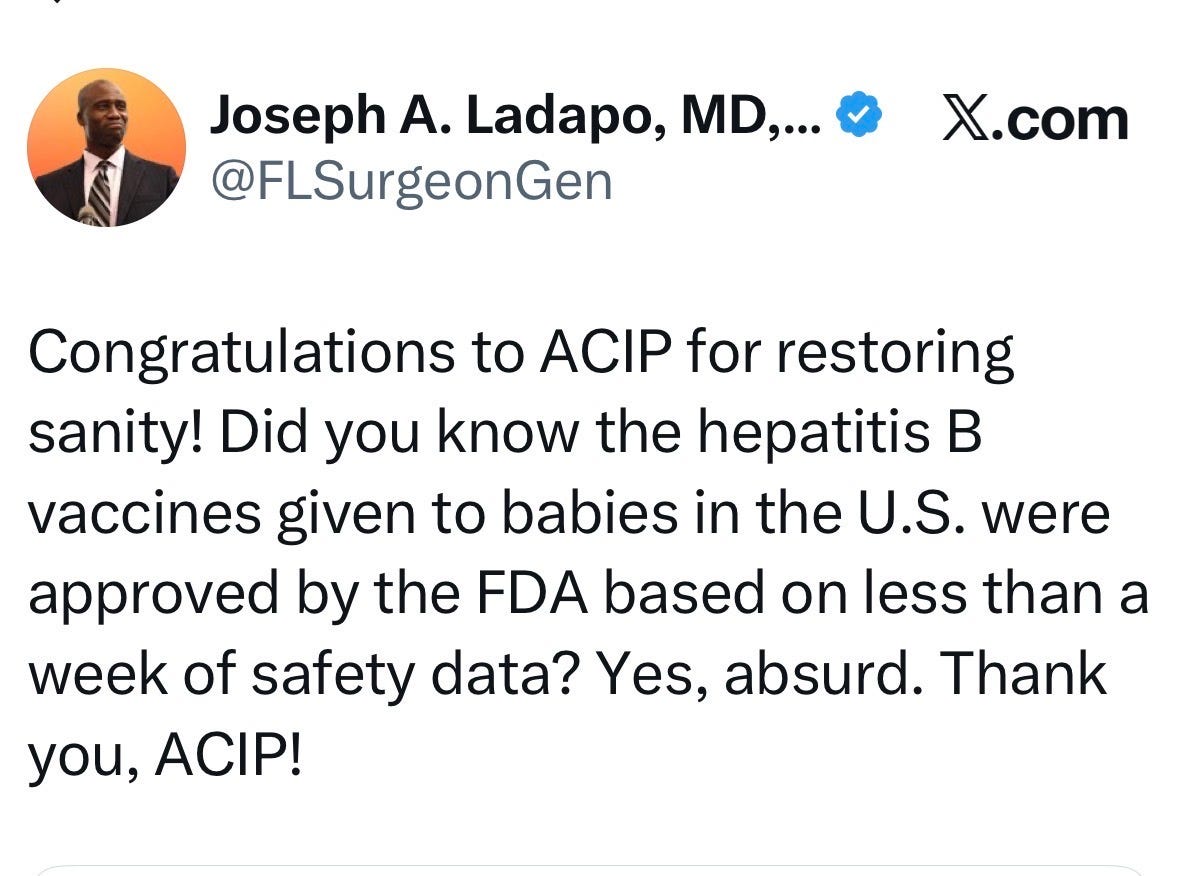Screen dimensions: 1179x876
Task: Open the @FLSurgeonGen handle link
Action: point(411,182)
